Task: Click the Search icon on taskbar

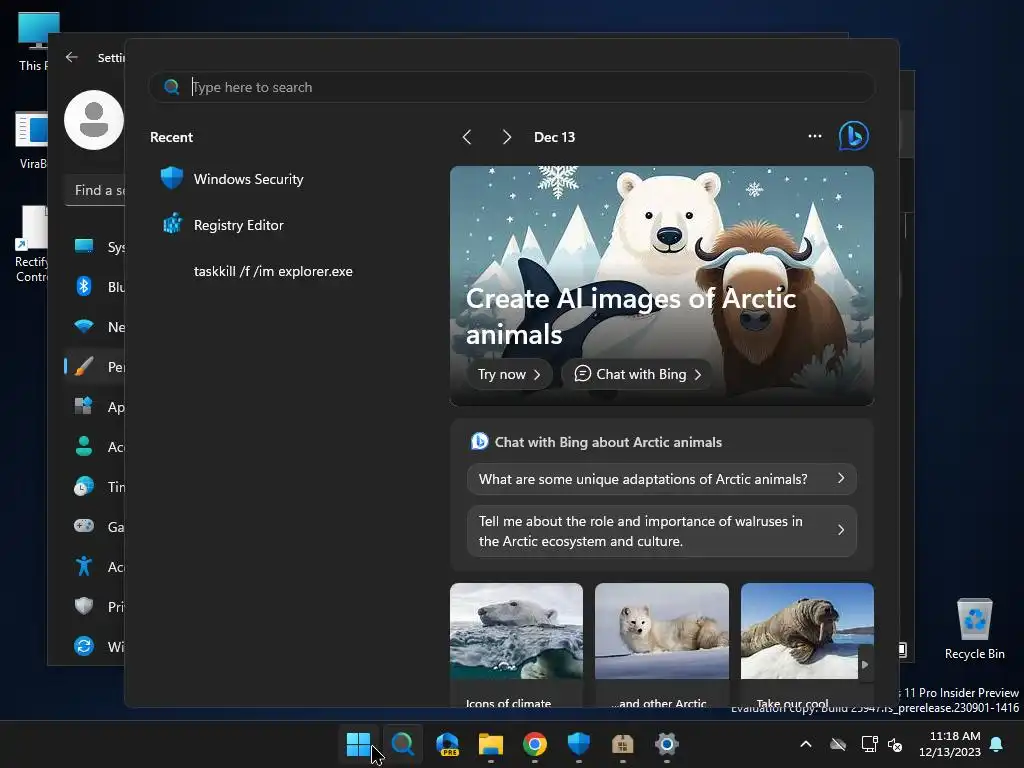Action: [x=402, y=744]
